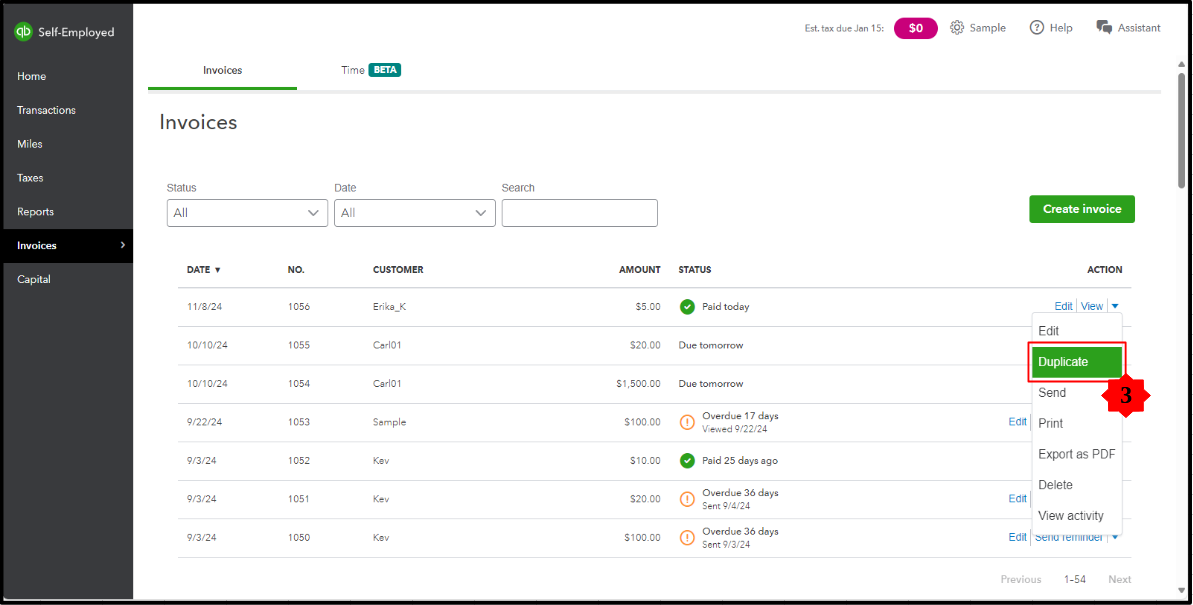Click the scrollbar down arrow
The image size is (1193, 605).
point(1181,591)
